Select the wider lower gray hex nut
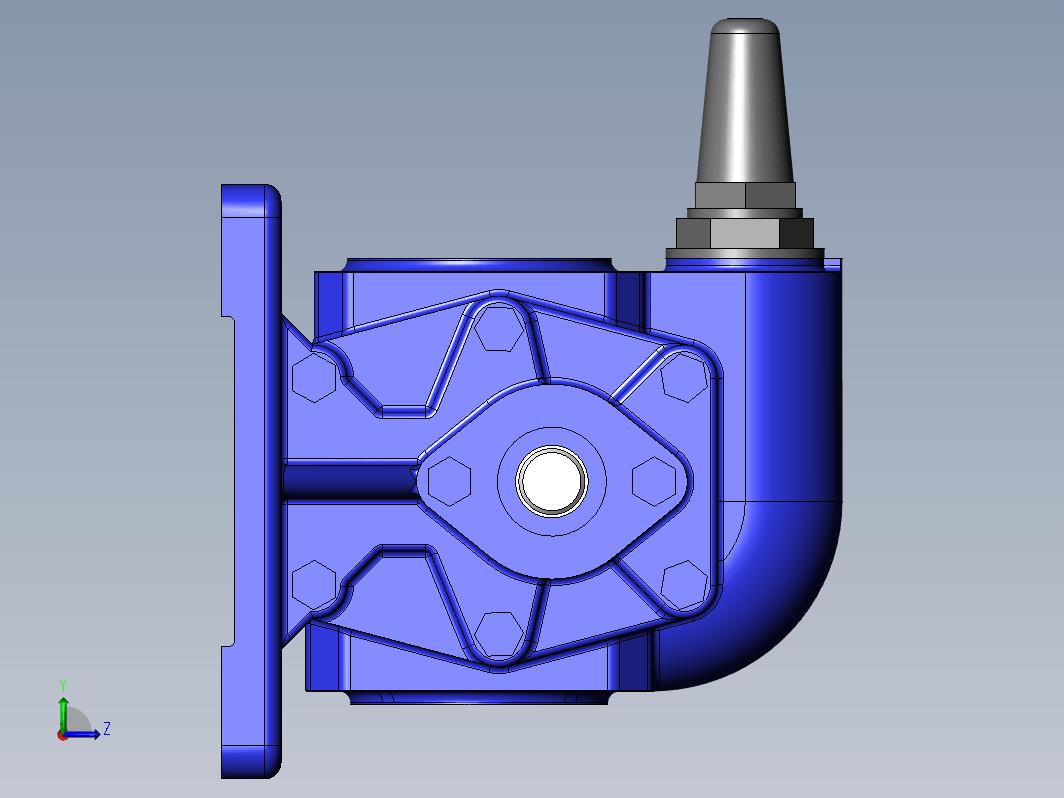Image resolution: width=1064 pixels, height=798 pixels. coord(745,233)
